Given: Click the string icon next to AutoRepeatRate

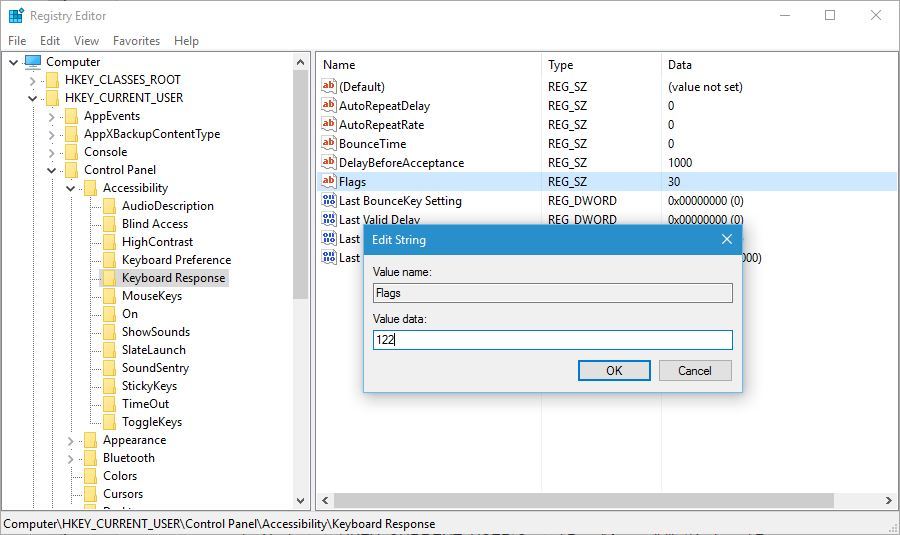Looking at the screenshot, I should 329,124.
